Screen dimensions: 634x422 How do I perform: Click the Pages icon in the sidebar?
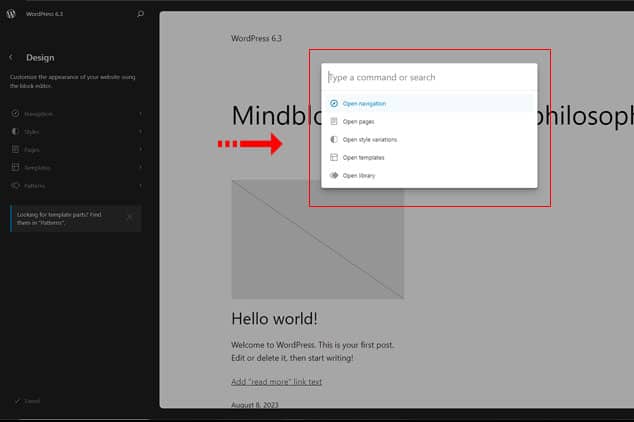15,150
